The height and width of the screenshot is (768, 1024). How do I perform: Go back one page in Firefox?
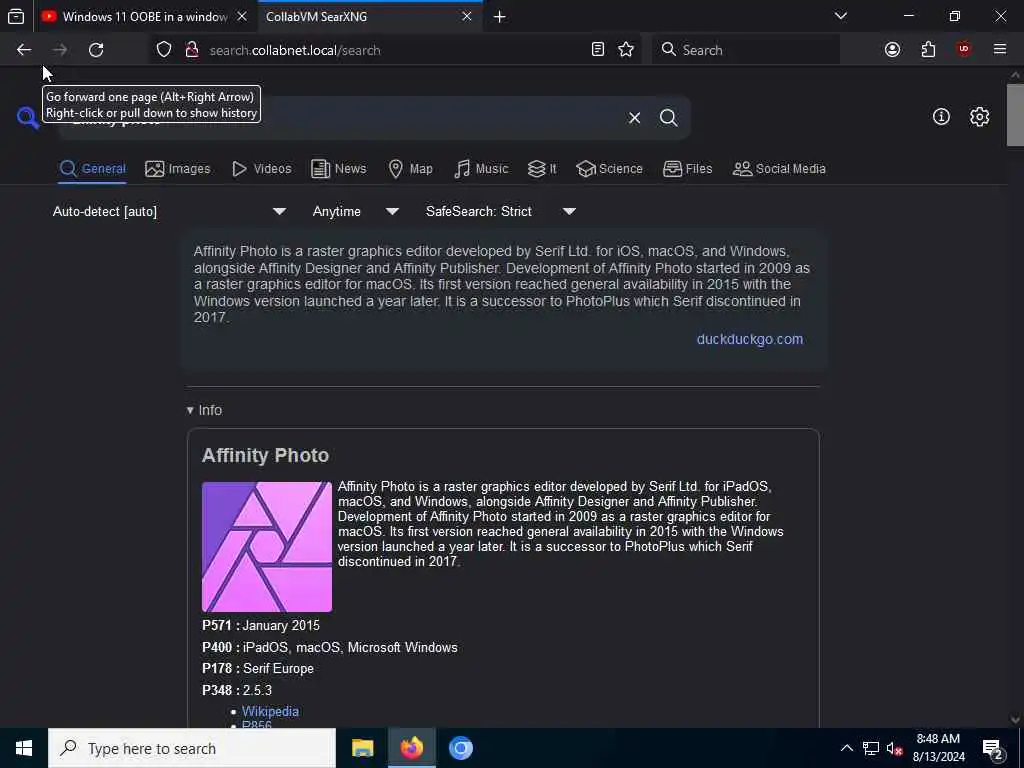[24, 50]
